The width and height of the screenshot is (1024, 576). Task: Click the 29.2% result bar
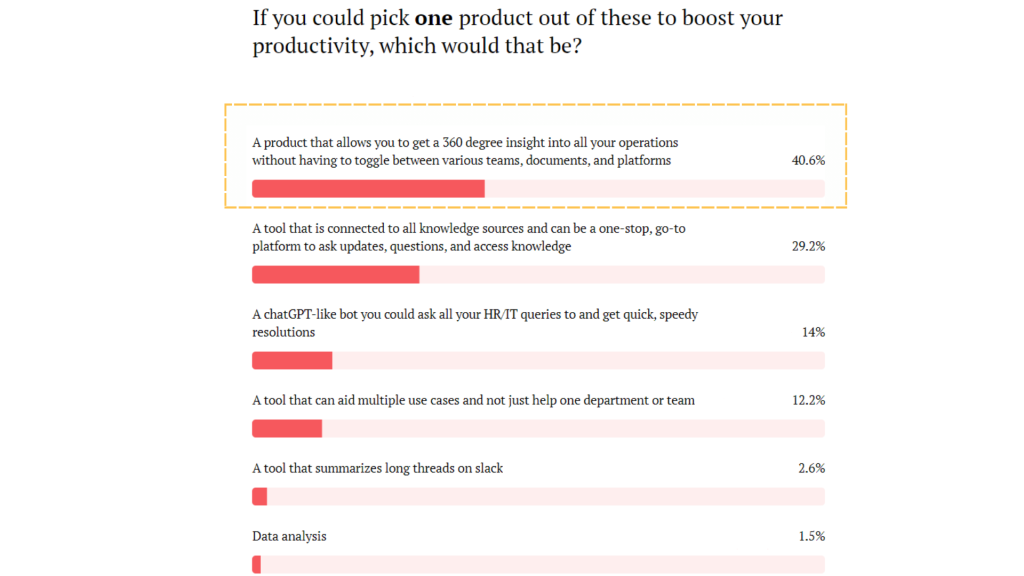[x=538, y=275]
